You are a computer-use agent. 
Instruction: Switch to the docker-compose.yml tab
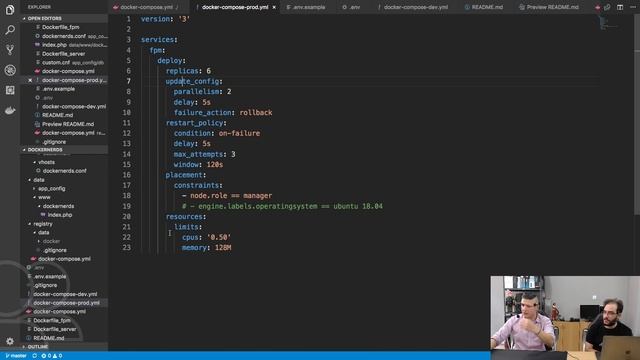146,7
